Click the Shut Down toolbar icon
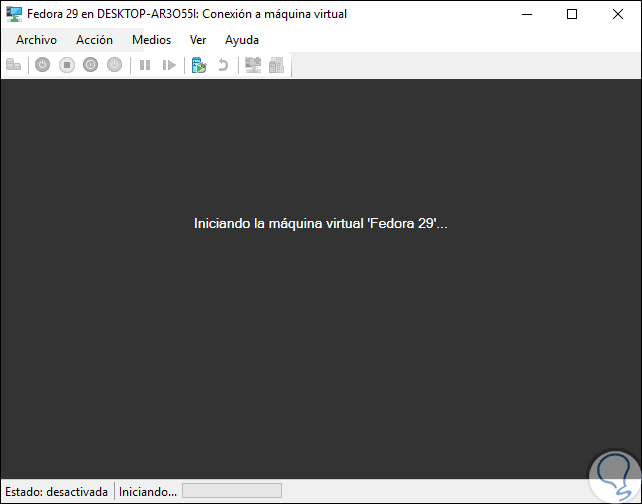This screenshot has height=504, width=642. [90, 65]
